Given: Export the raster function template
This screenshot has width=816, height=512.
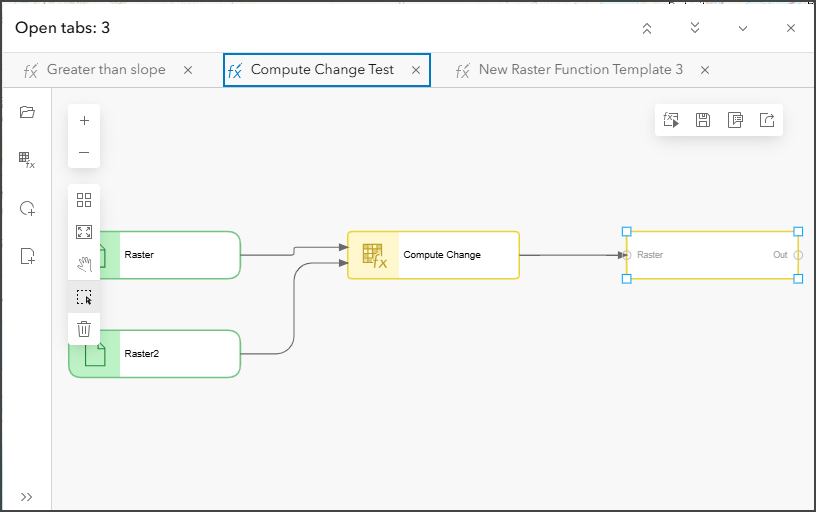Looking at the screenshot, I should 767,120.
